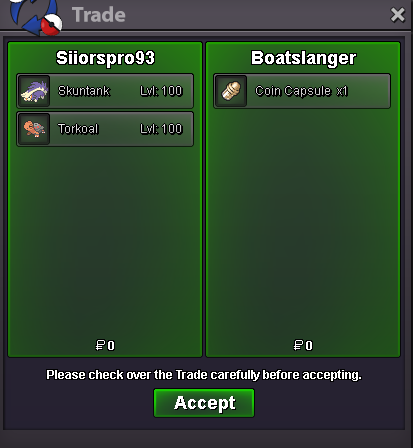Viewport: 413px width, 448px height.
Task: Select the Coin Capsule x1 entry
Action: 302,91
